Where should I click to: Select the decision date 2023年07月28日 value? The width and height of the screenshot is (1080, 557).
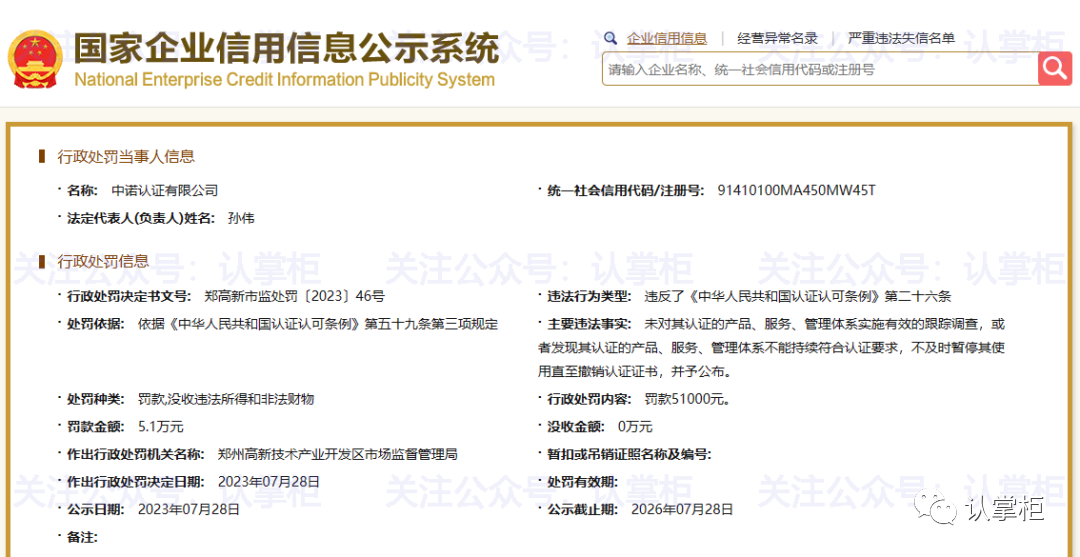269,482
